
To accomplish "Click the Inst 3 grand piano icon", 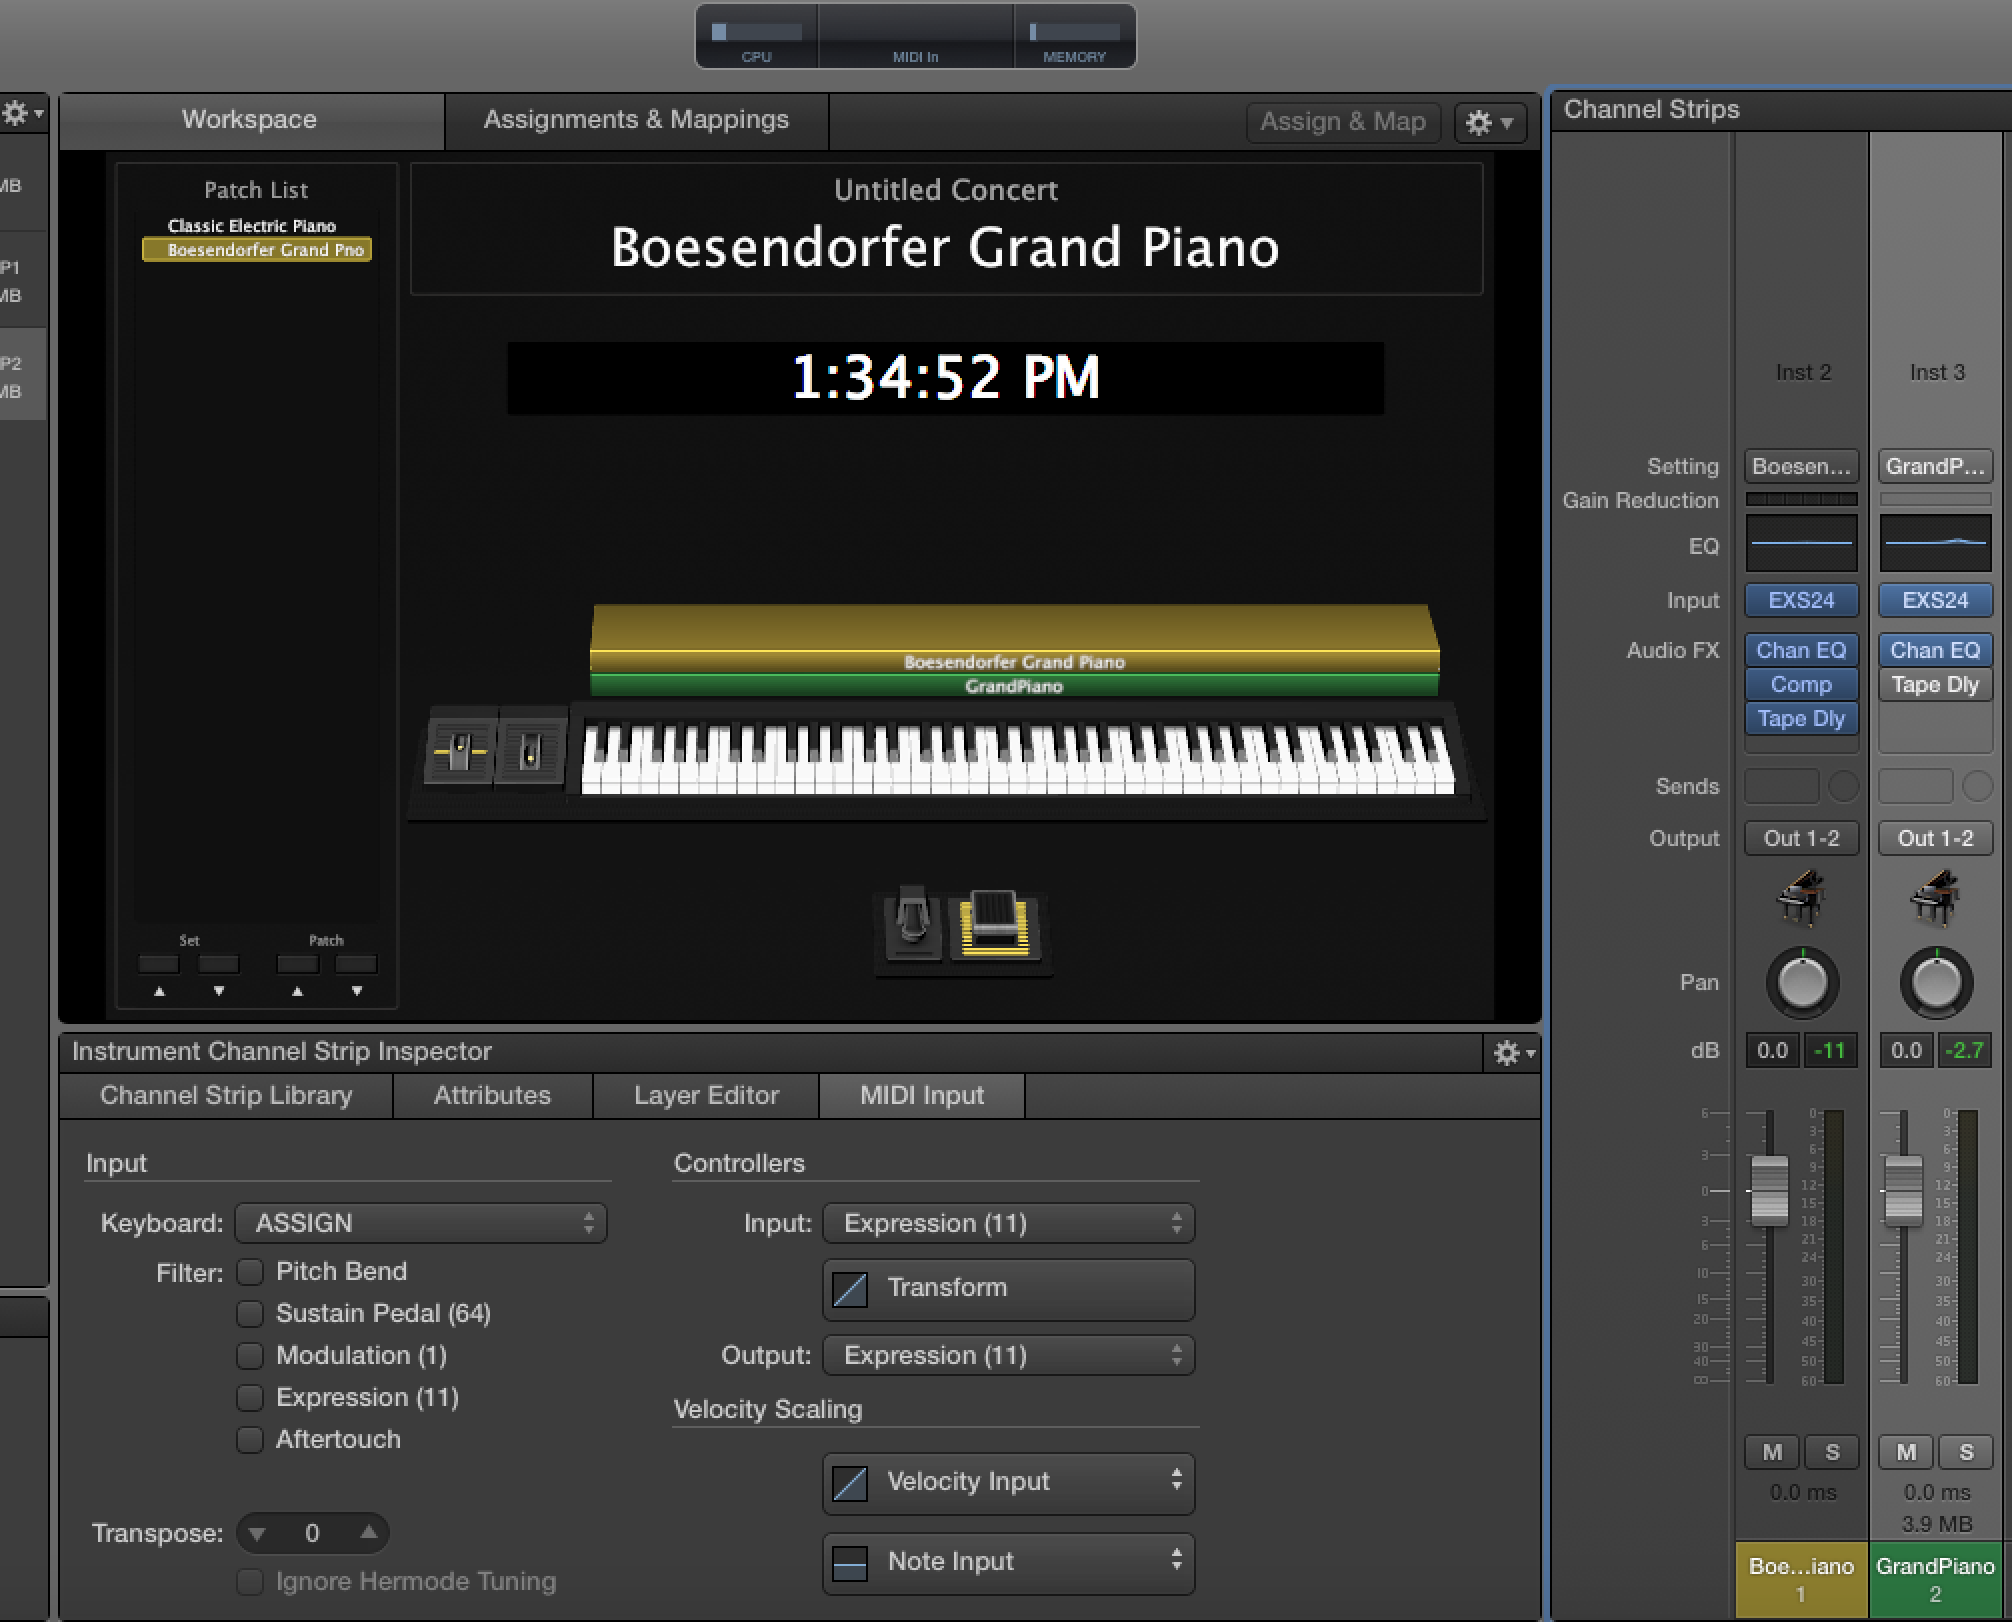I will 1936,898.
